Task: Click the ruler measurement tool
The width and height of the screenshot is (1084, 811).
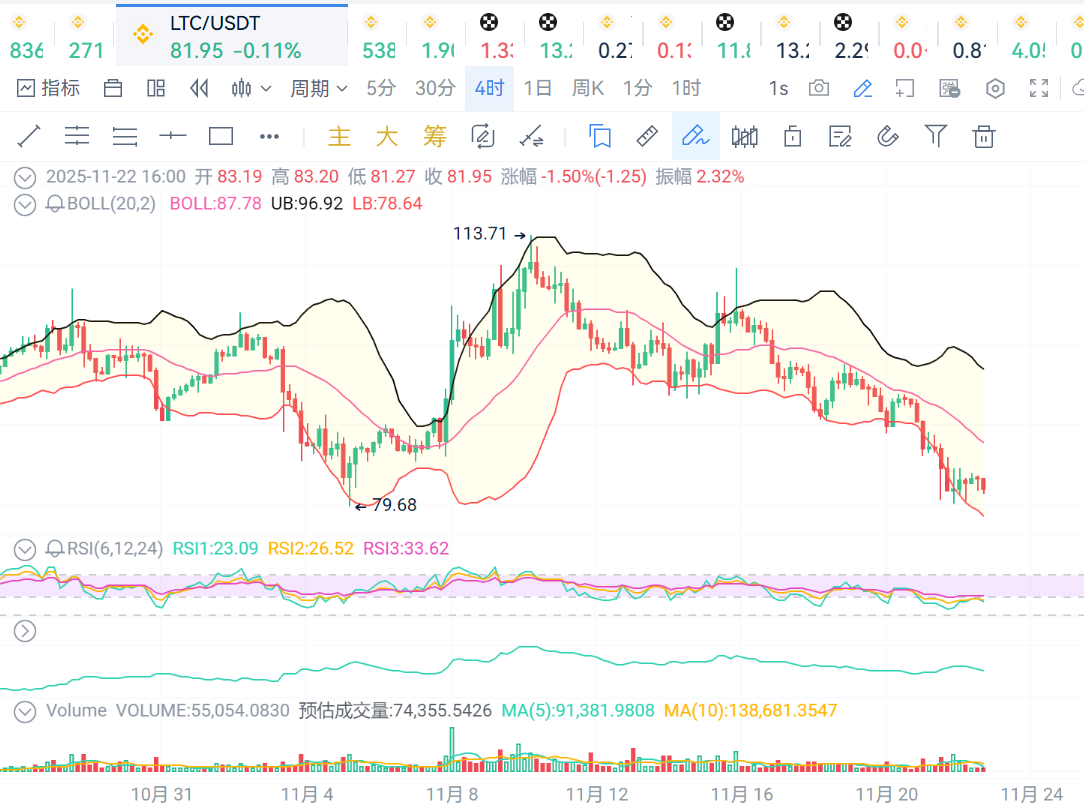Action: click(x=647, y=136)
